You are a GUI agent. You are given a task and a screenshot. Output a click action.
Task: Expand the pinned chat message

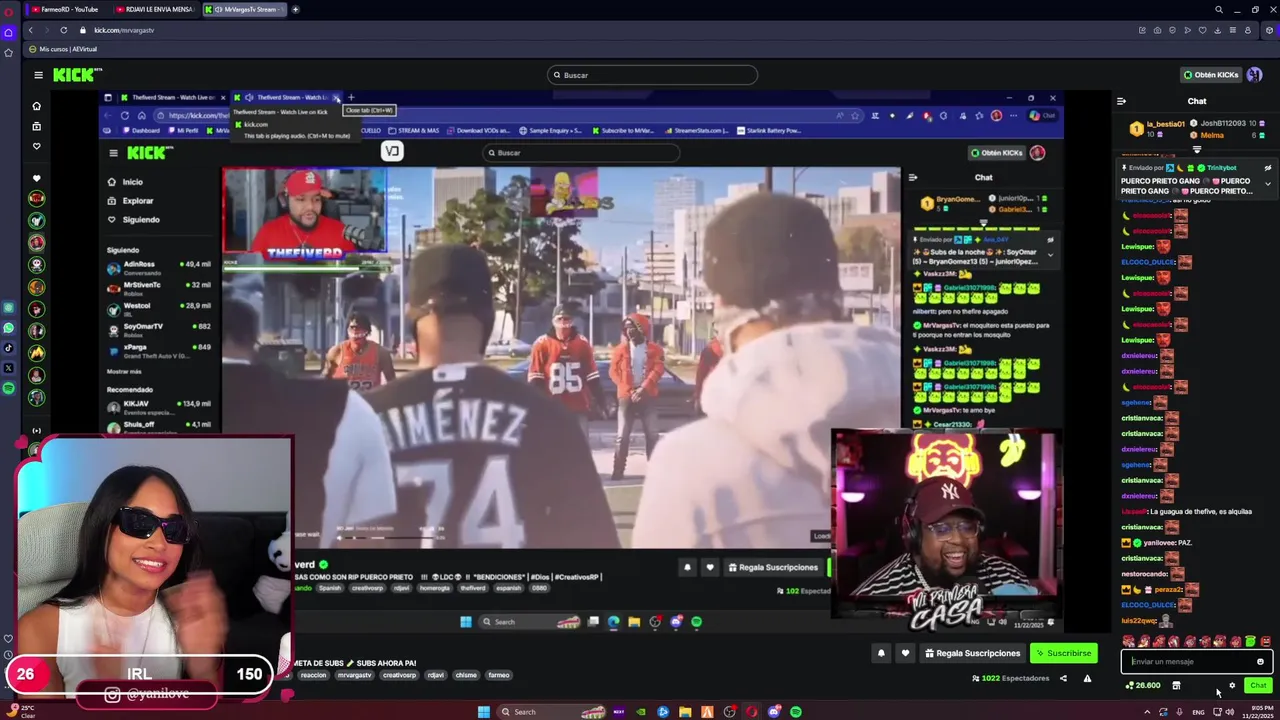(x=1268, y=184)
